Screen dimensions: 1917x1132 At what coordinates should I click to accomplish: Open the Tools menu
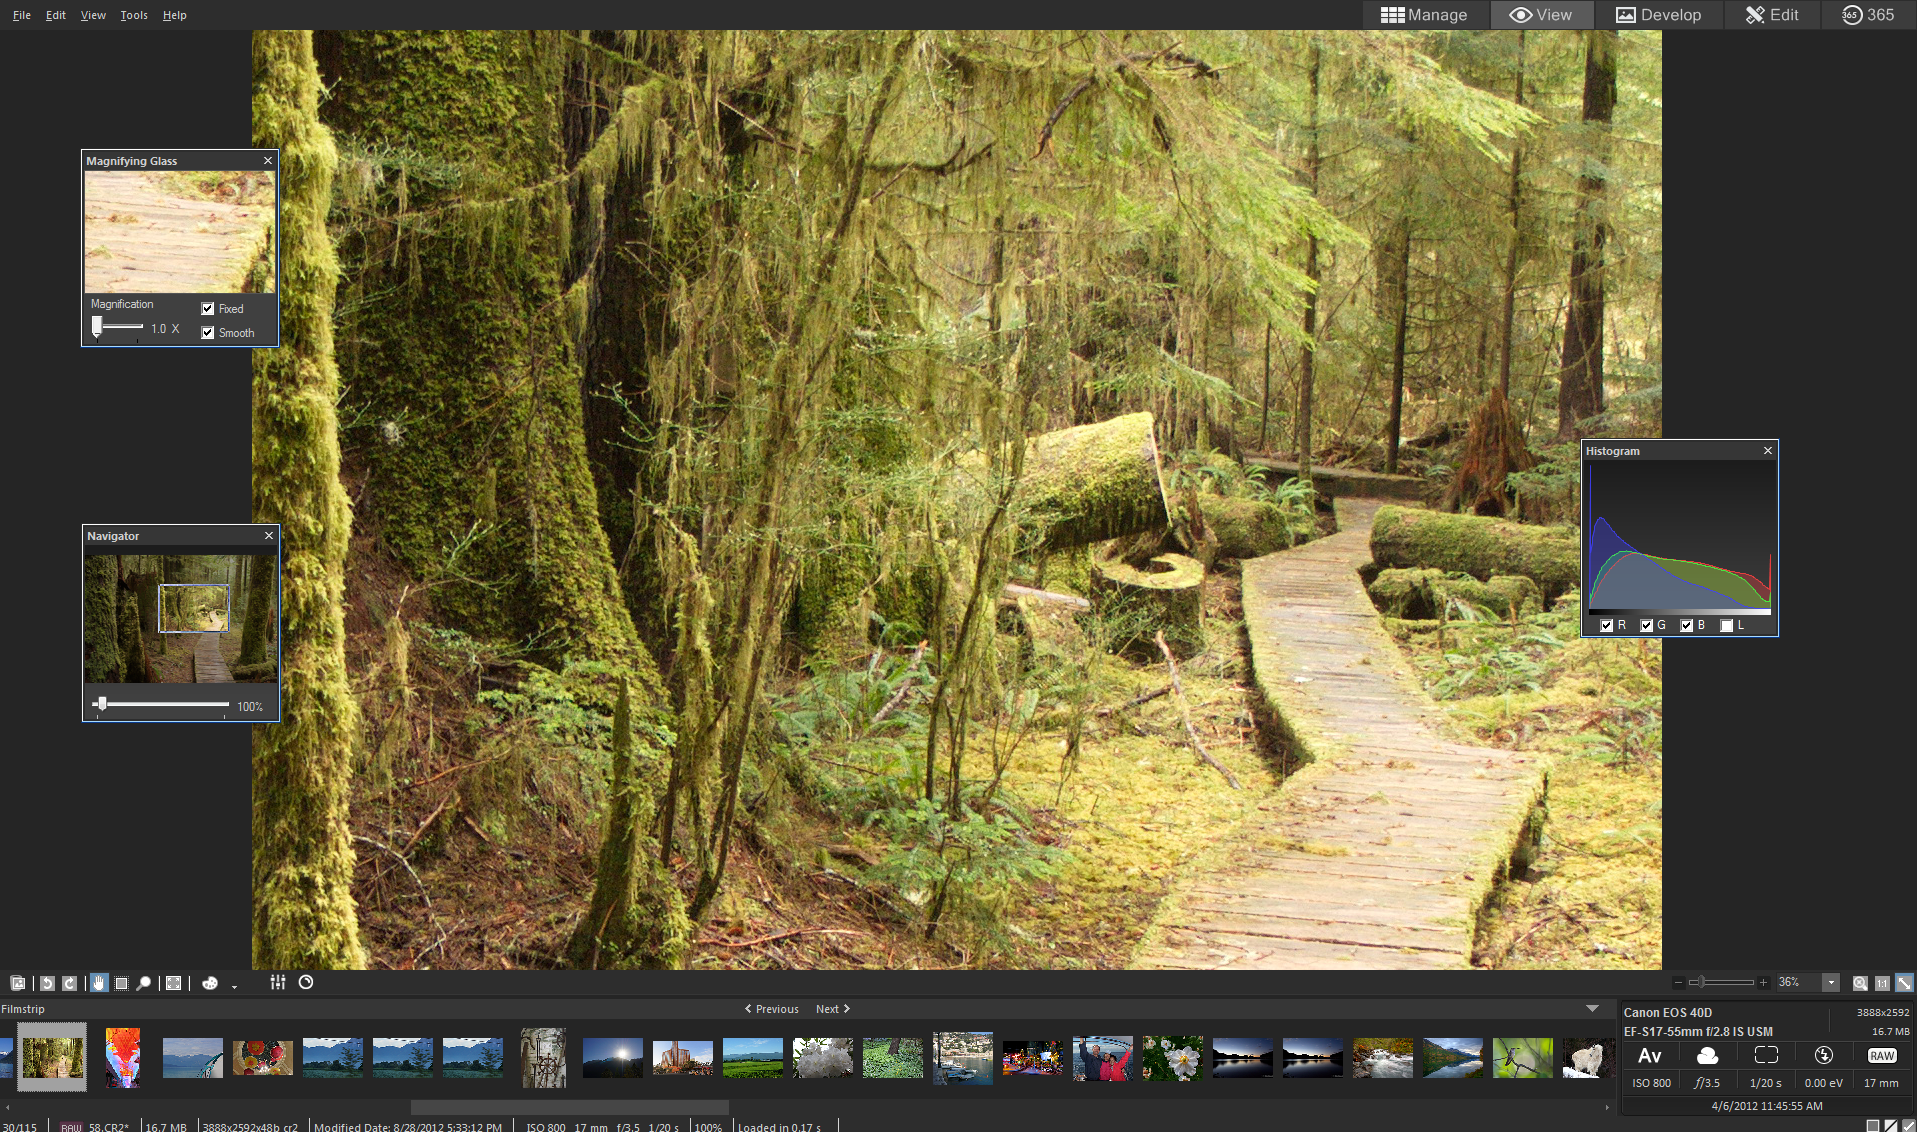tap(134, 15)
